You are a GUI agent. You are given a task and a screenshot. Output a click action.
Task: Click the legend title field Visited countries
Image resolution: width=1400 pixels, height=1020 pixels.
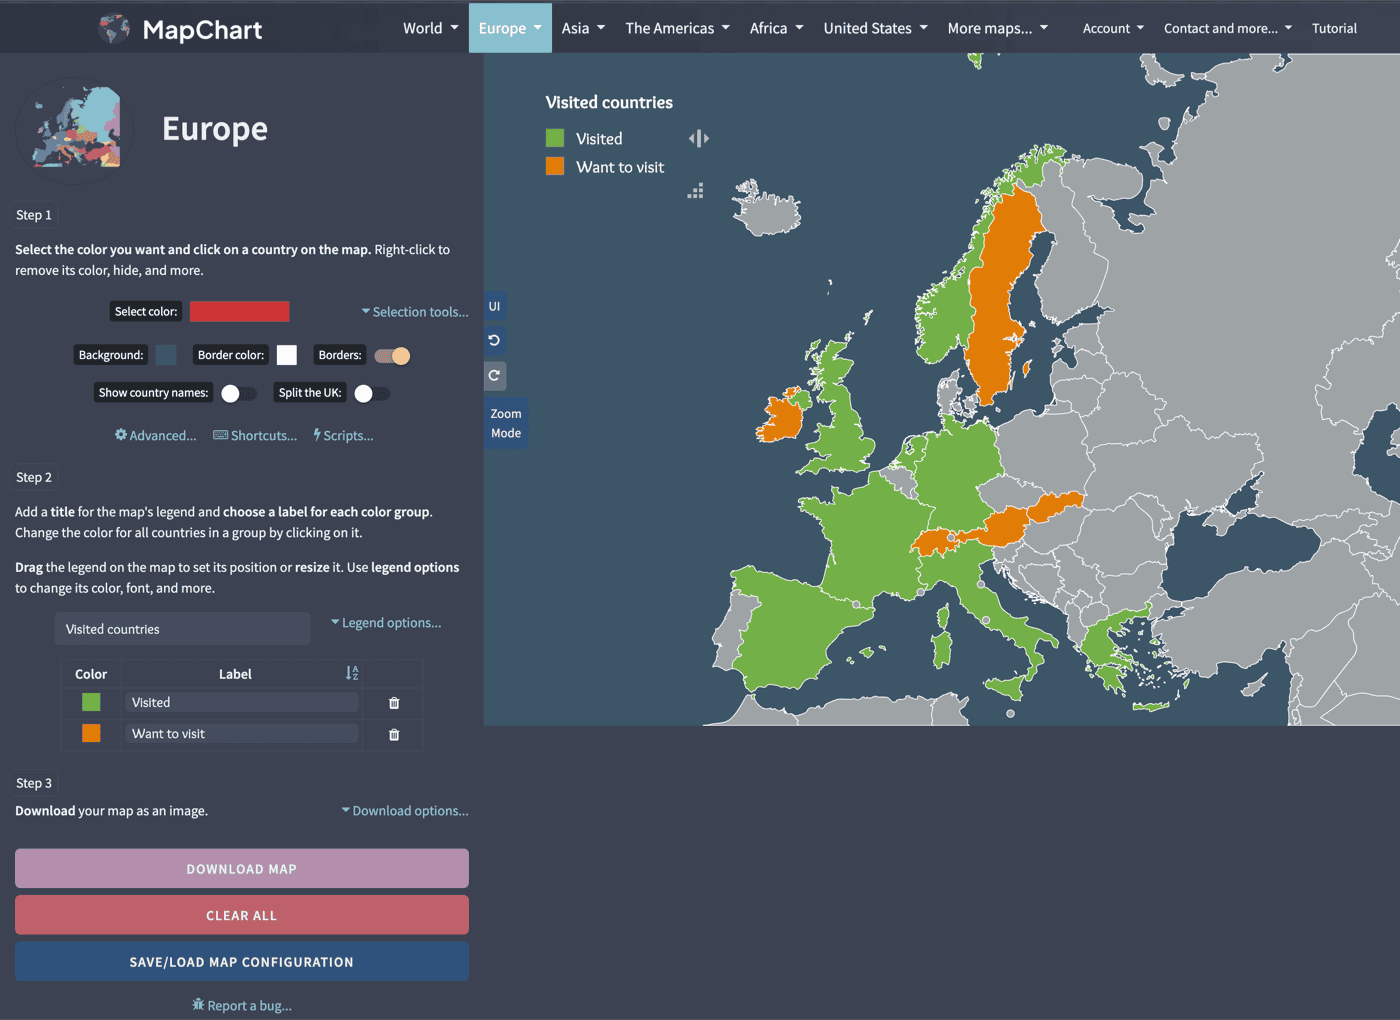[182, 629]
